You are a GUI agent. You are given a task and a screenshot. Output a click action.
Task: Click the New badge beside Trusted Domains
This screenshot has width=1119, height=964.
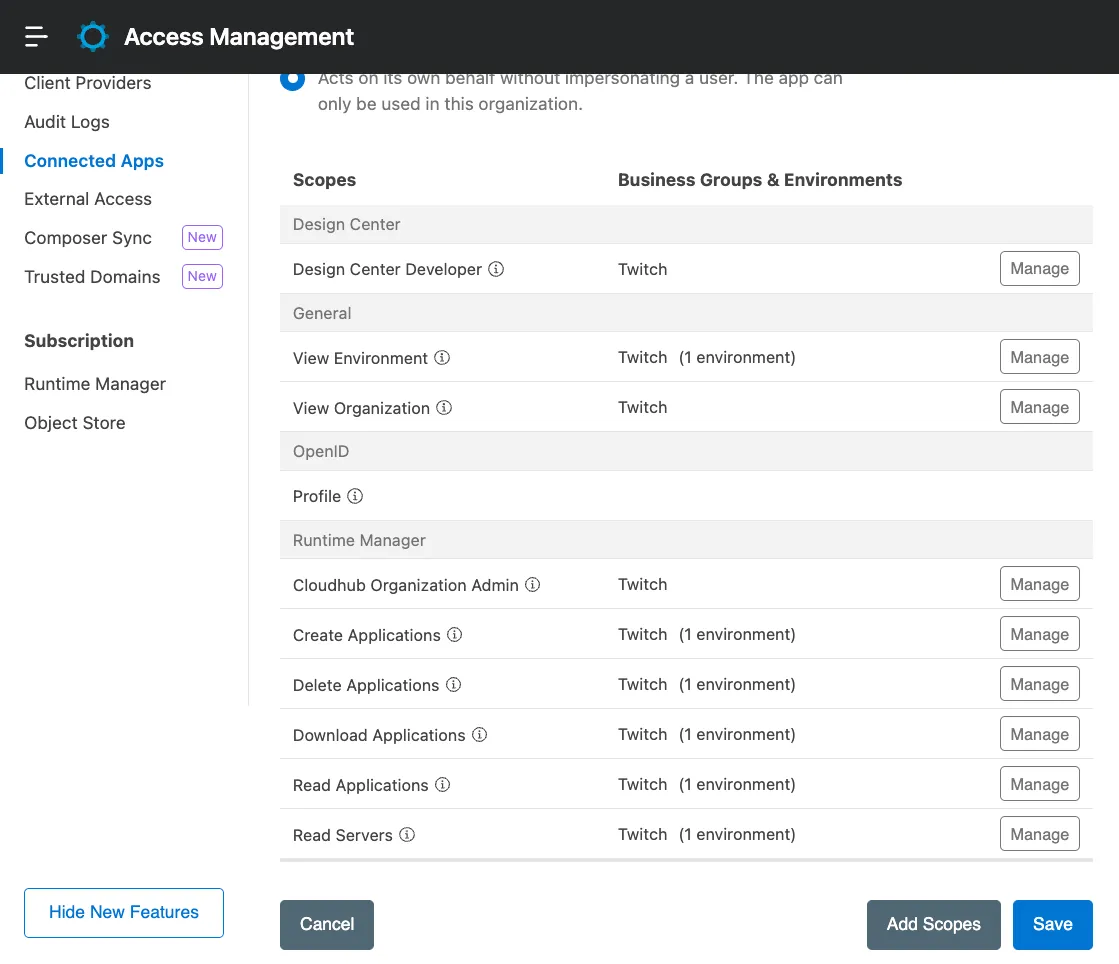tap(202, 276)
